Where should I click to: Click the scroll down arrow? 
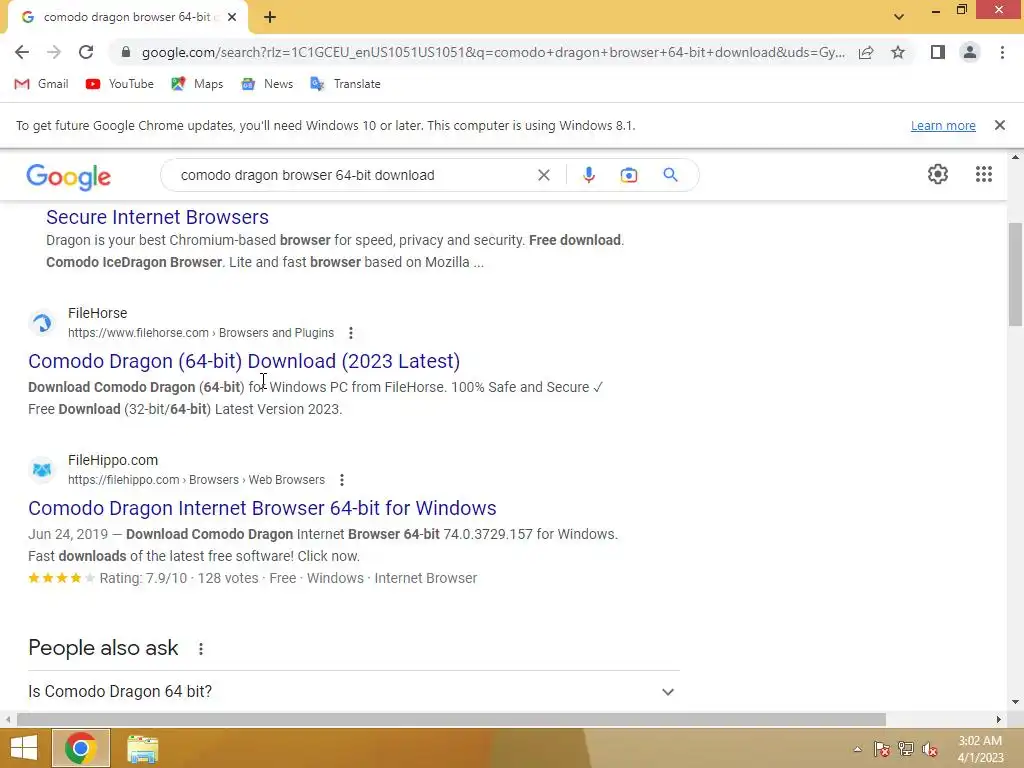tap(1015, 702)
